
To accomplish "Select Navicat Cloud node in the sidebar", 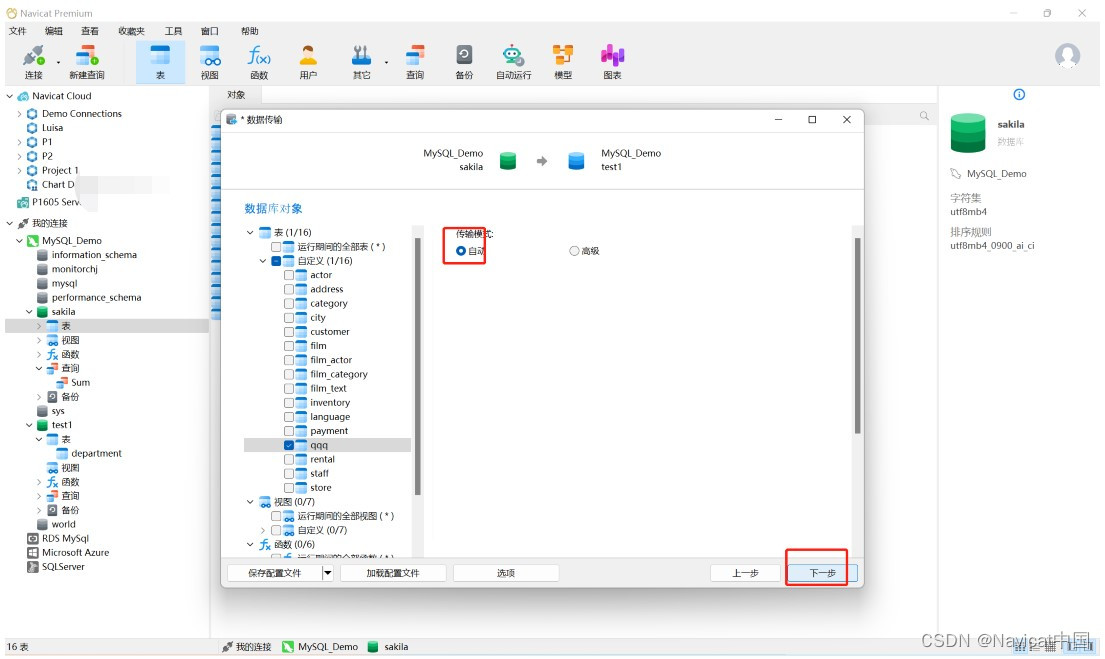I will pyautogui.click(x=61, y=96).
